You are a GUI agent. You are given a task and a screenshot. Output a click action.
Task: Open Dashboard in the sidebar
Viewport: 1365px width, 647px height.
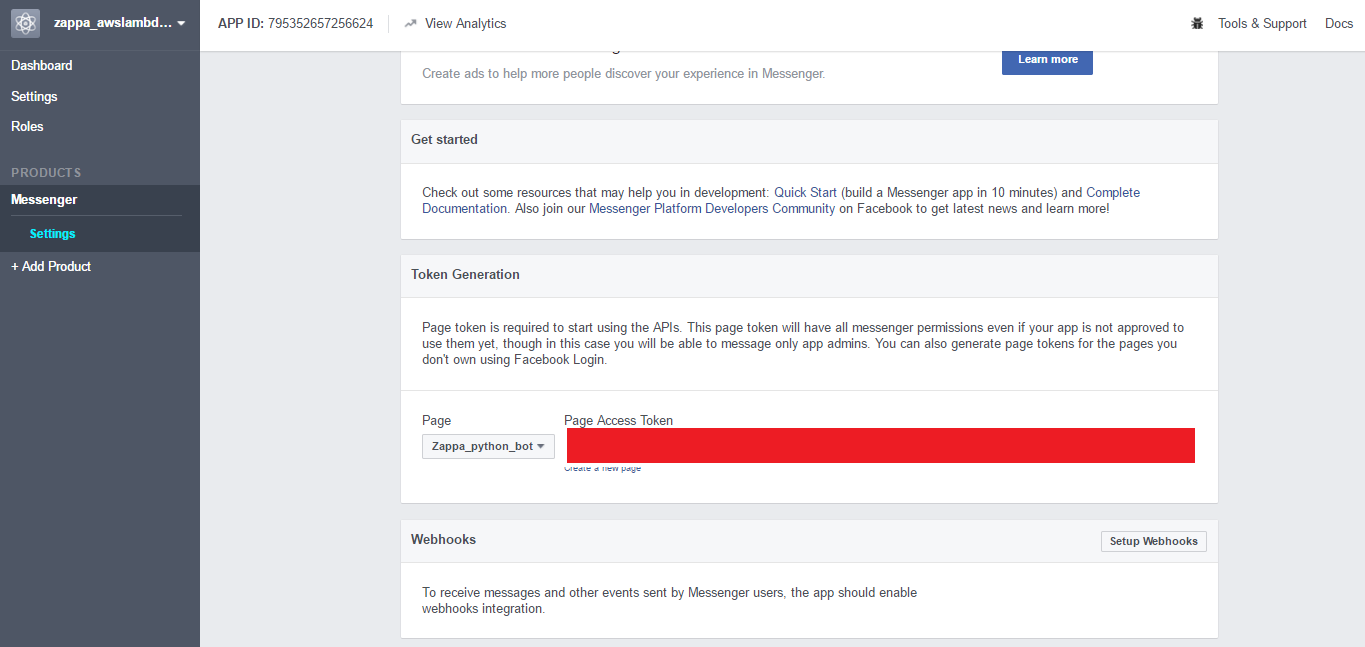click(x=42, y=65)
